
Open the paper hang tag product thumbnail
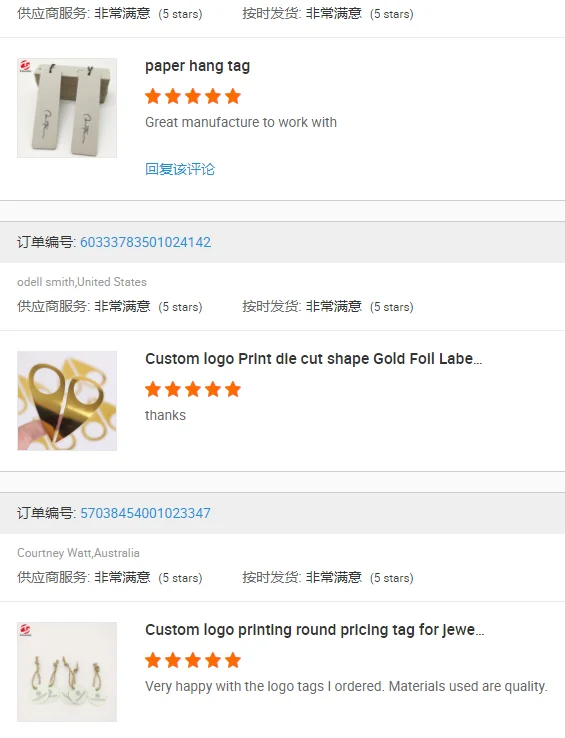point(67,108)
